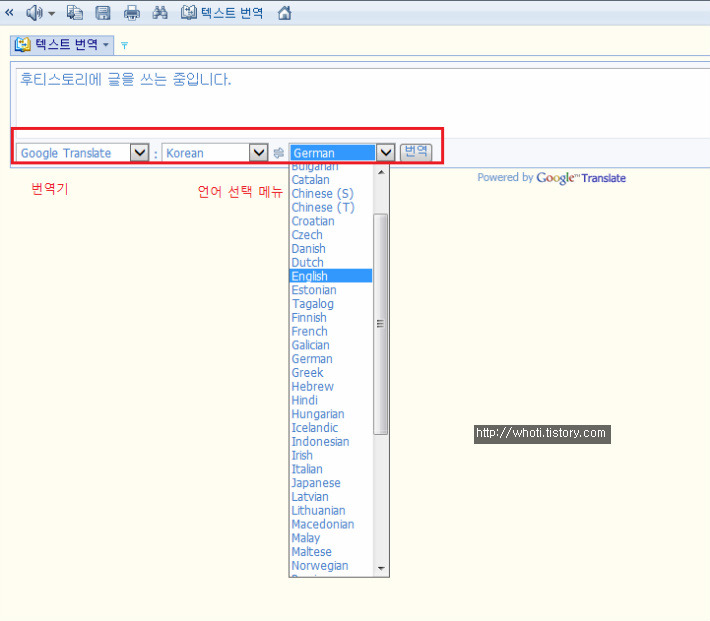The width and height of the screenshot is (710, 621).
Task: Click Maltese in the list
Action: click(x=331, y=552)
